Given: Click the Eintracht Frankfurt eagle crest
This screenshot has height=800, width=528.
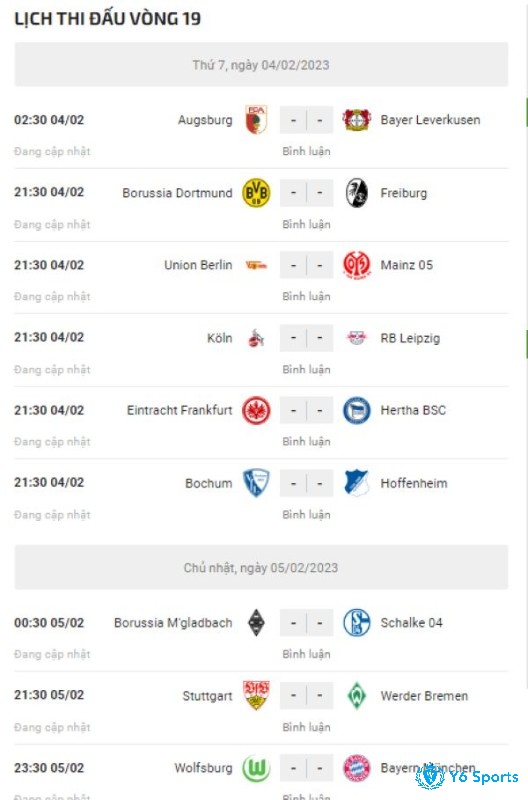Looking at the screenshot, I should click(x=256, y=411).
